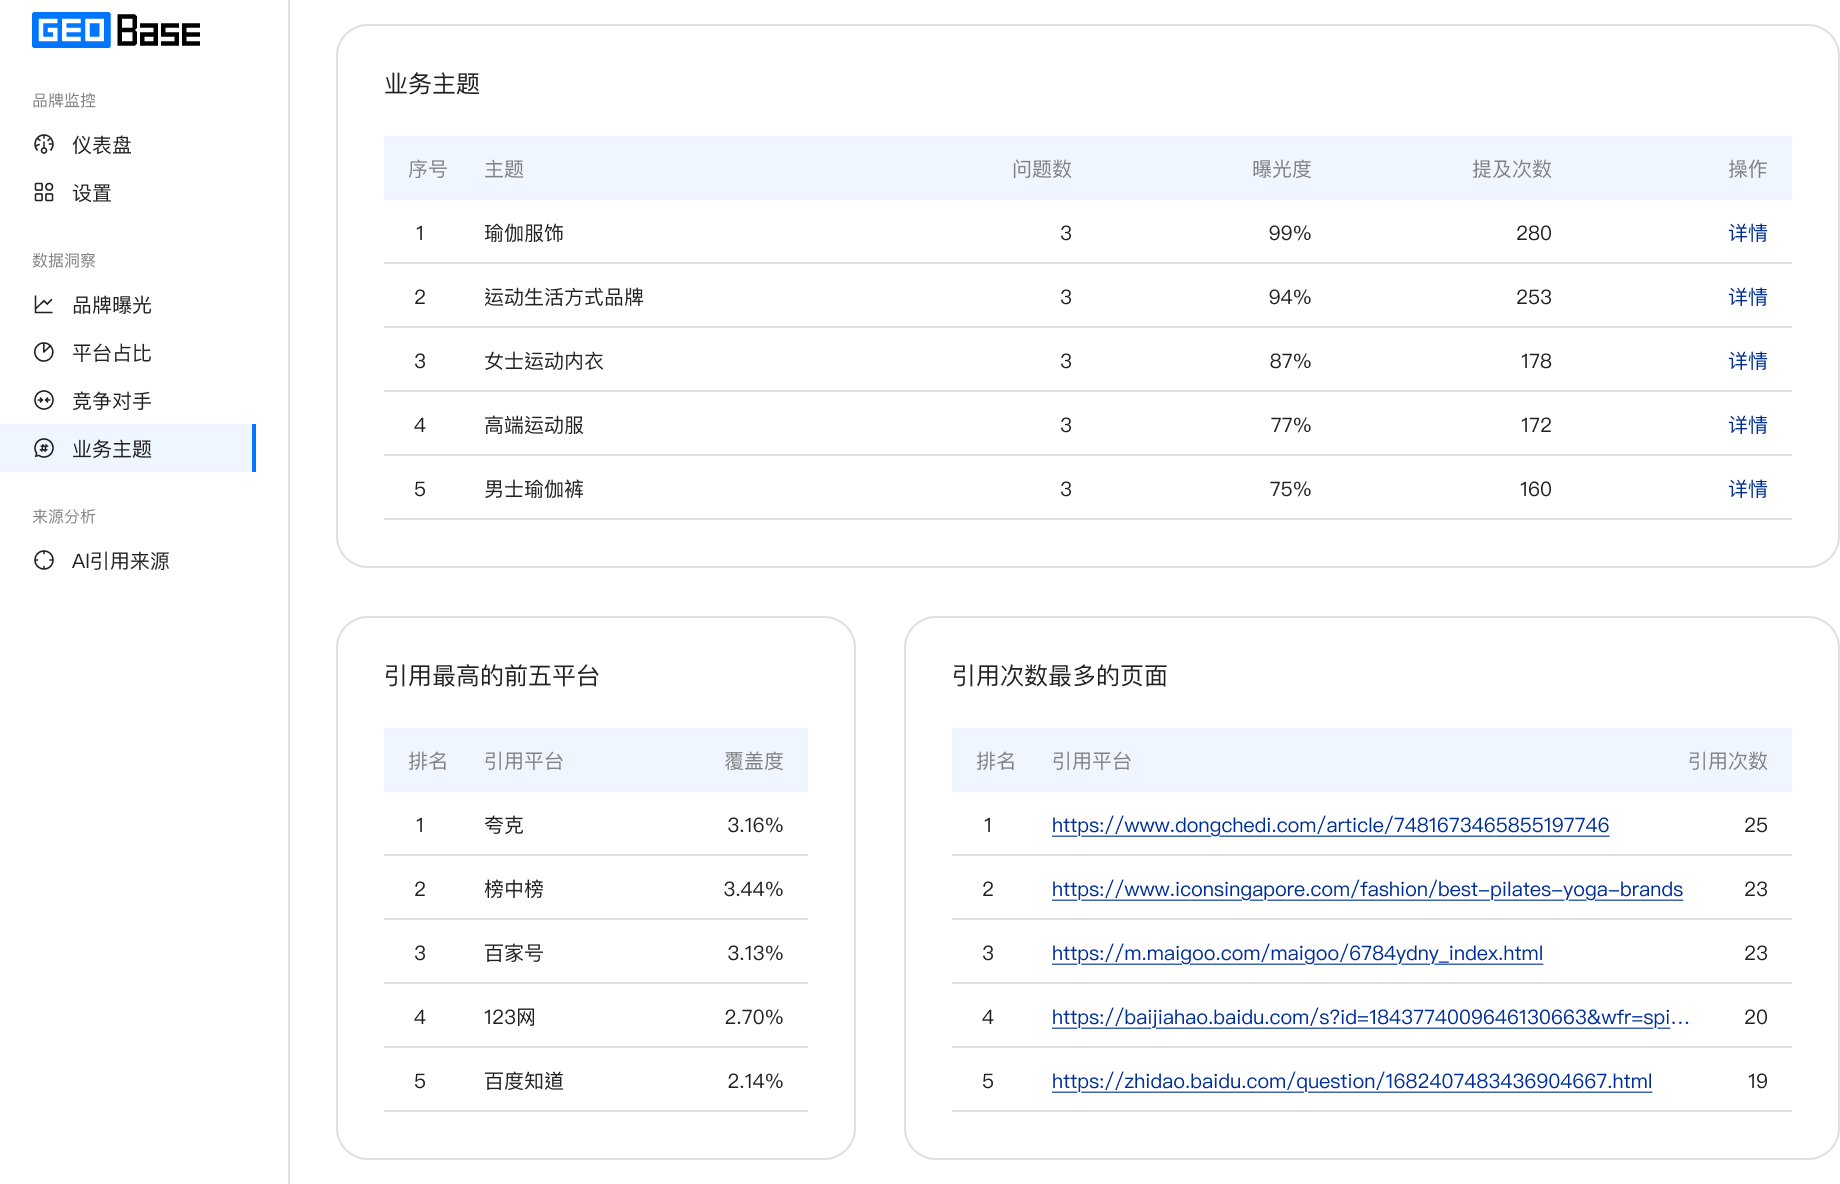Click the GEO Base logo
The image size is (1840, 1184).
click(116, 31)
